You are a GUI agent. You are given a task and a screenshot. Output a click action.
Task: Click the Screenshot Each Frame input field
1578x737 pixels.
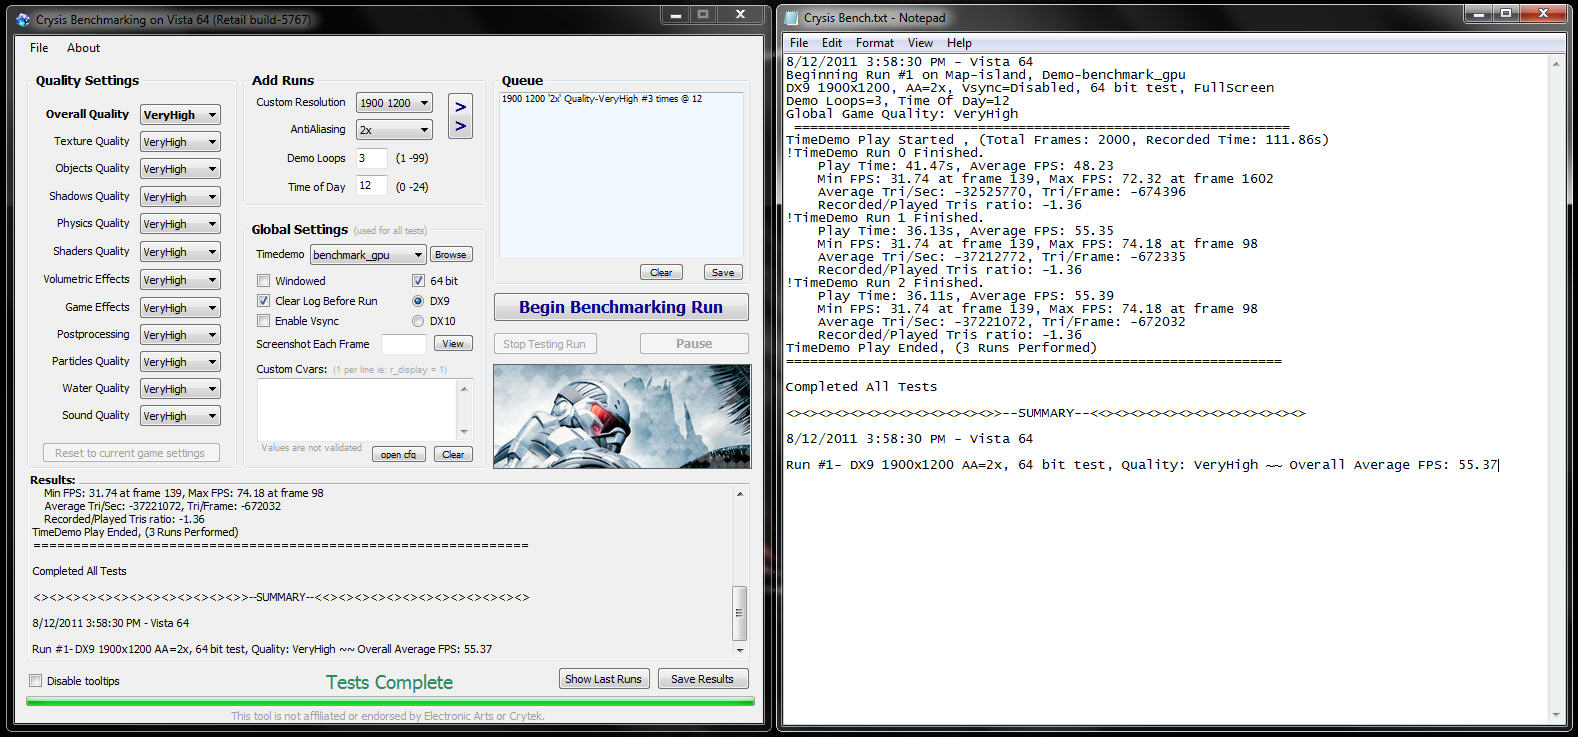click(404, 344)
